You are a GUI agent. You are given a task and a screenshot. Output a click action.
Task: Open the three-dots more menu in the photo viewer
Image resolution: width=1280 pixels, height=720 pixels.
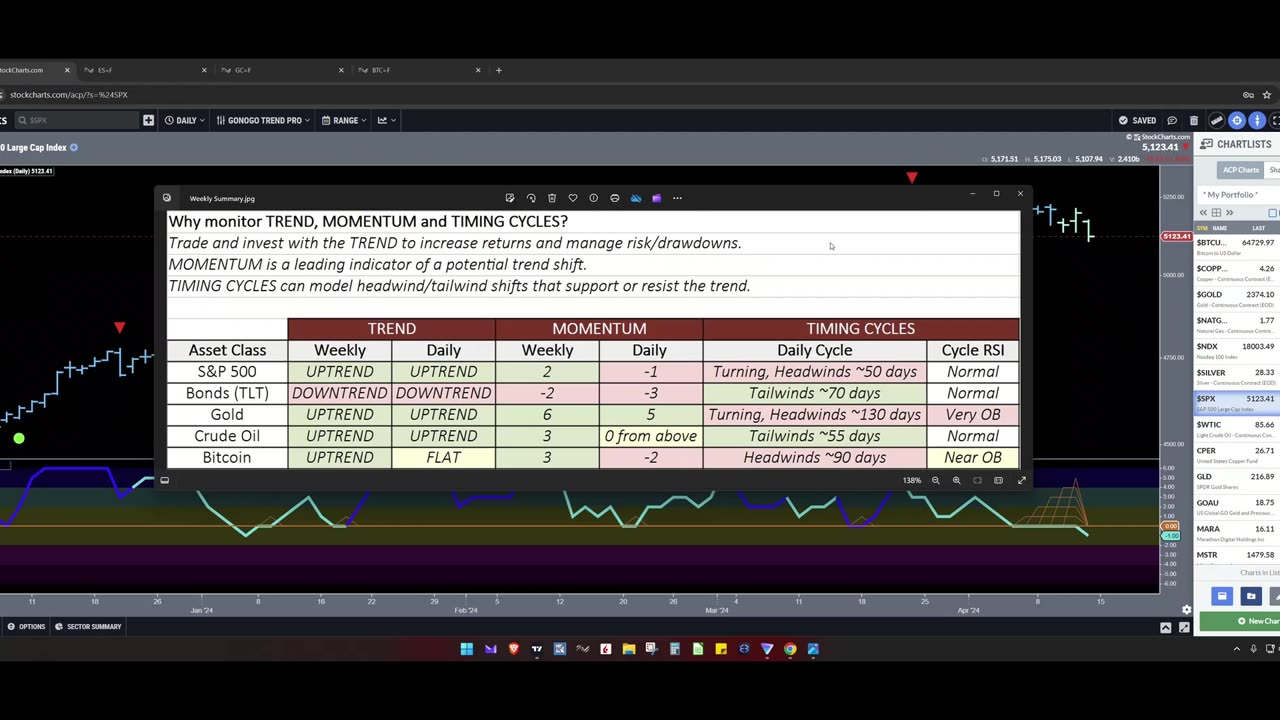(x=677, y=198)
